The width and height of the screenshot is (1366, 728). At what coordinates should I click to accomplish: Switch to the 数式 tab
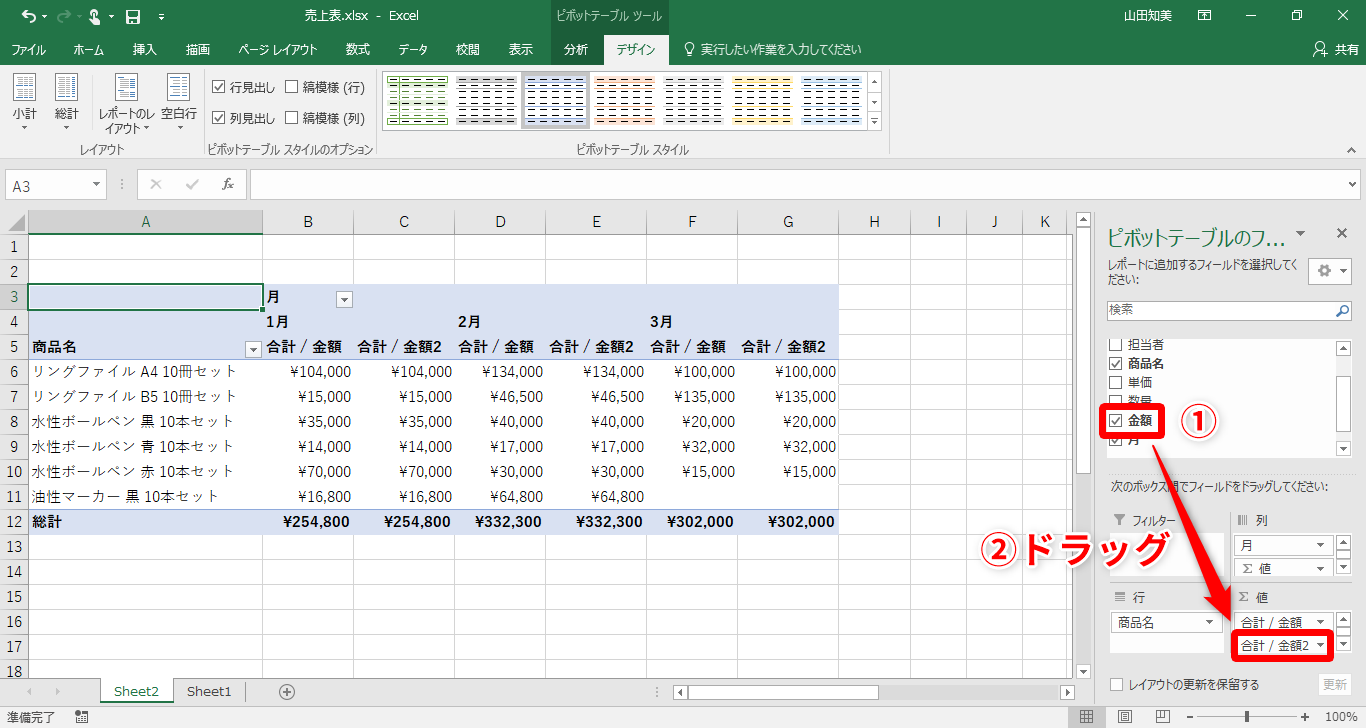click(x=358, y=49)
